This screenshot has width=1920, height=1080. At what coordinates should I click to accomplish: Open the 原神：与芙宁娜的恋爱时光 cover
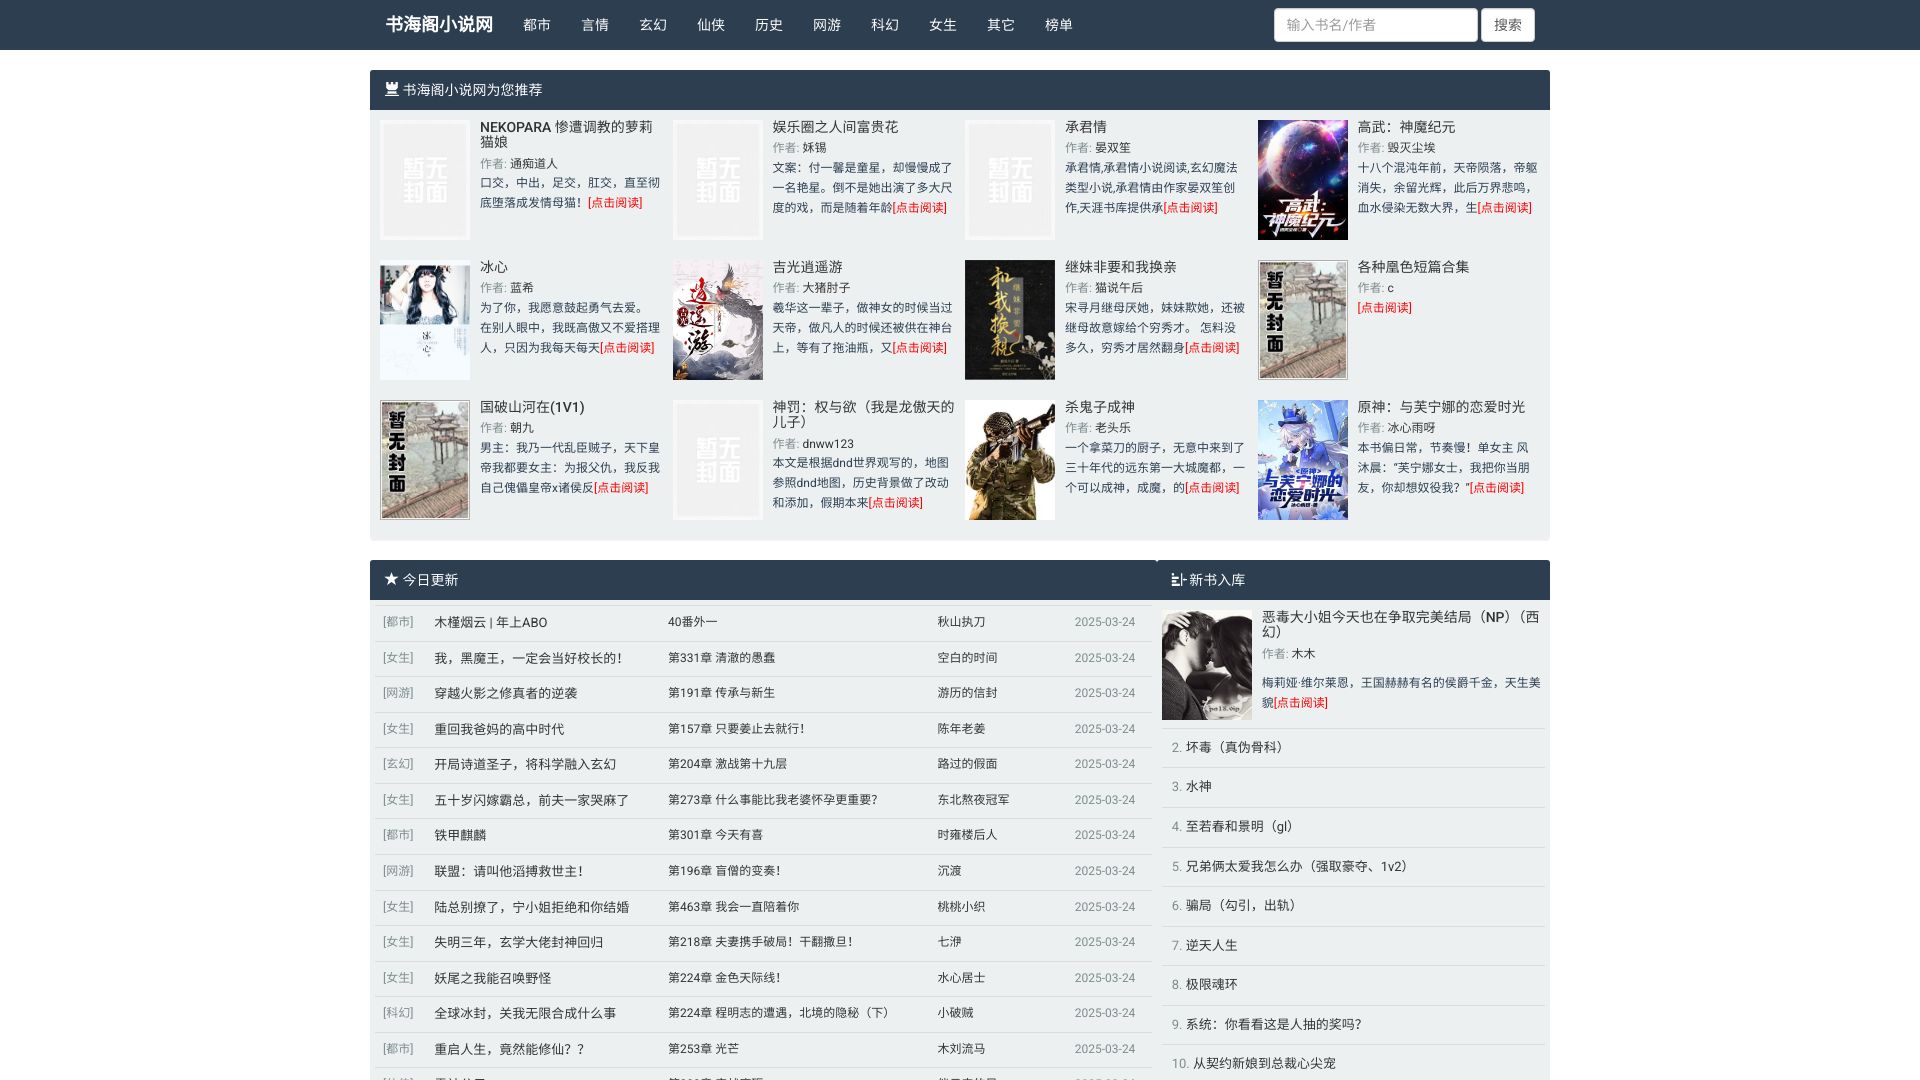pos(1302,460)
